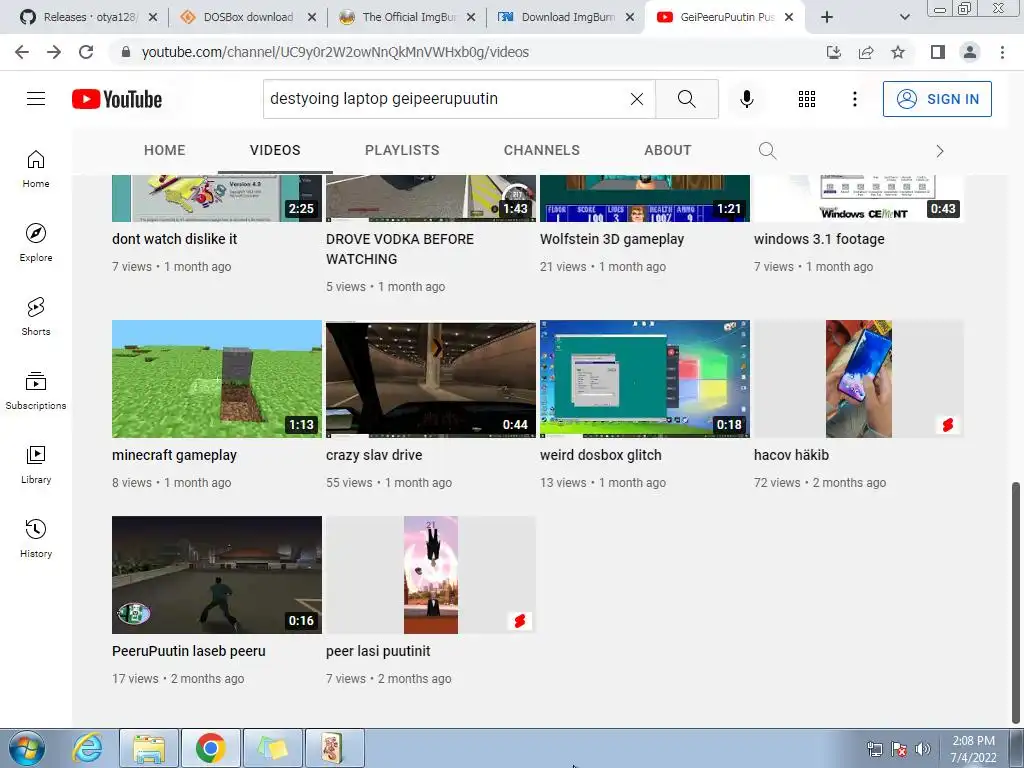Bookmark this page with the star icon

[x=898, y=52]
